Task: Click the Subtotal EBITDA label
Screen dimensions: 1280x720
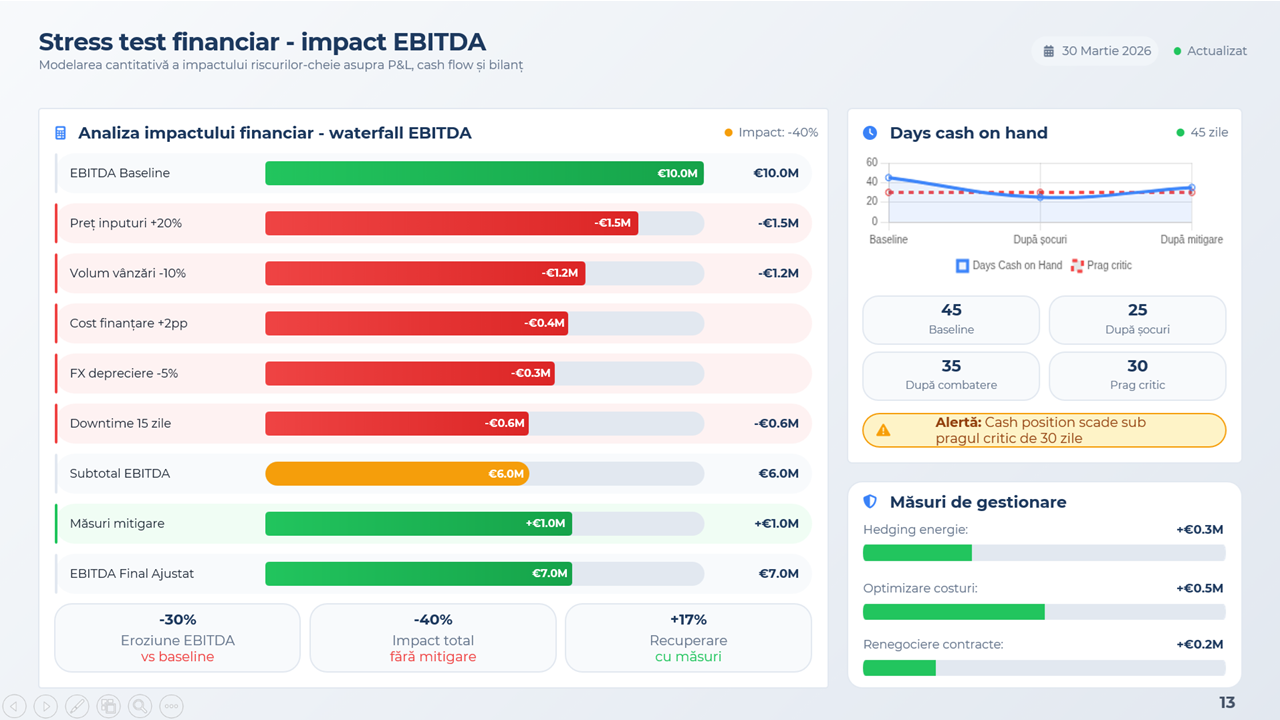Action: coord(120,473)
